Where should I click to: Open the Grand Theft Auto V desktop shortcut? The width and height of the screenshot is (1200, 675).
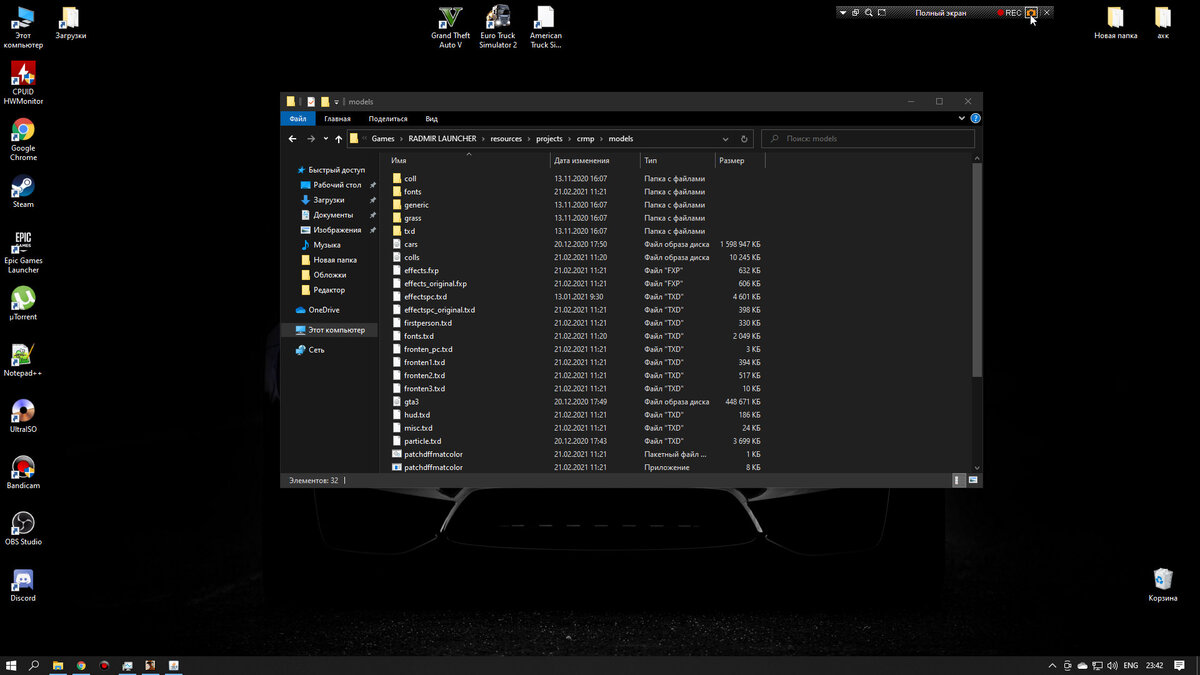point(450,27)
